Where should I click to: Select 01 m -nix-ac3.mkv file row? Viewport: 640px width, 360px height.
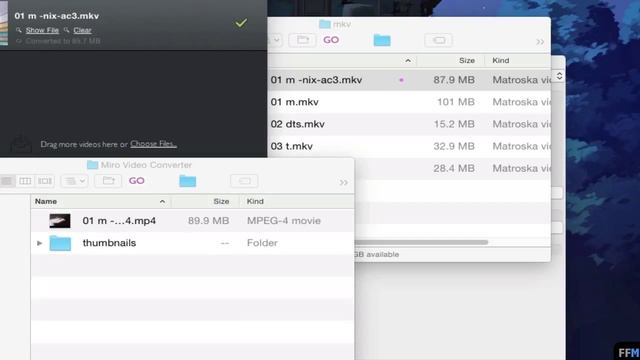tap(409, 80)
